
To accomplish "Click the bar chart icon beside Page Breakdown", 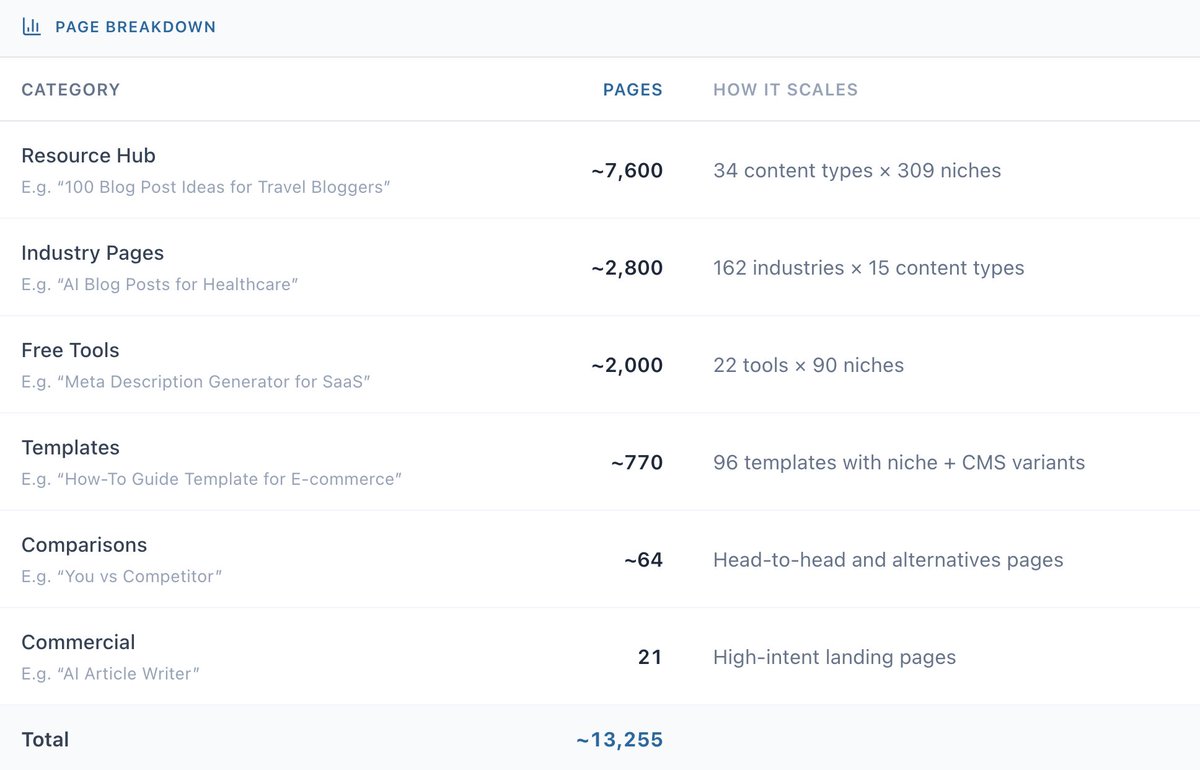I will pos(32,27).
